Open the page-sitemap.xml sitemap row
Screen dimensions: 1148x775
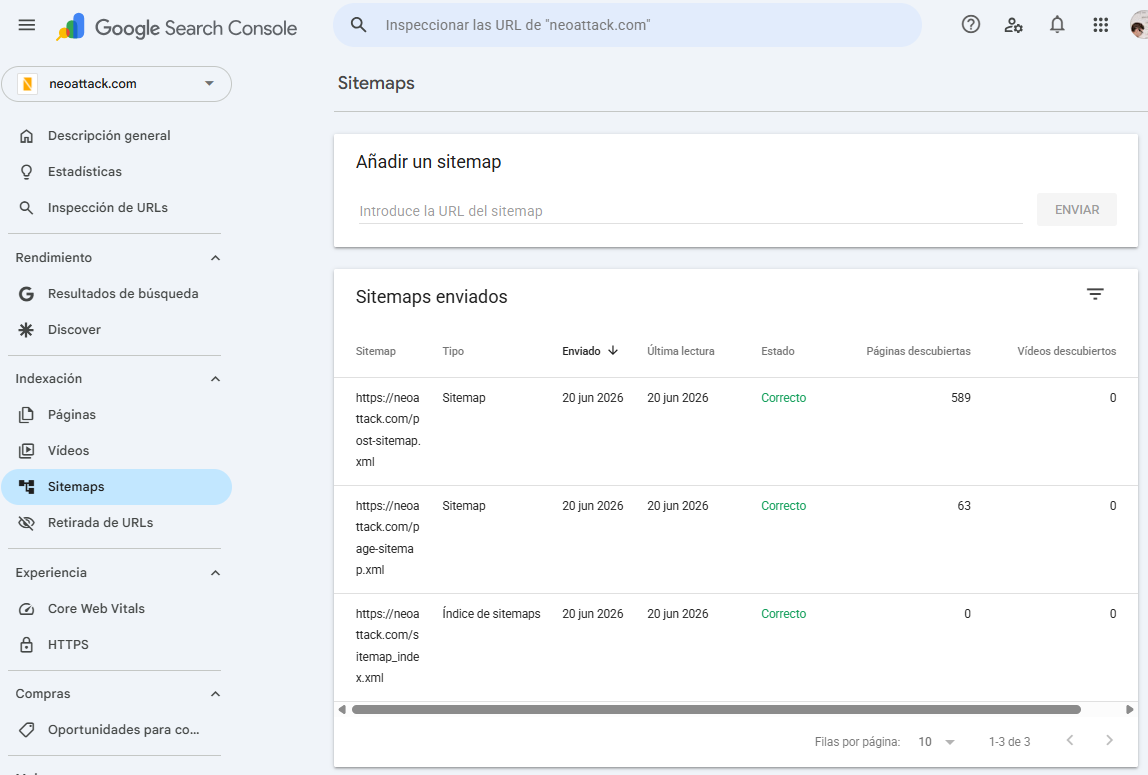pyautogui.click(x=735, y=539)
